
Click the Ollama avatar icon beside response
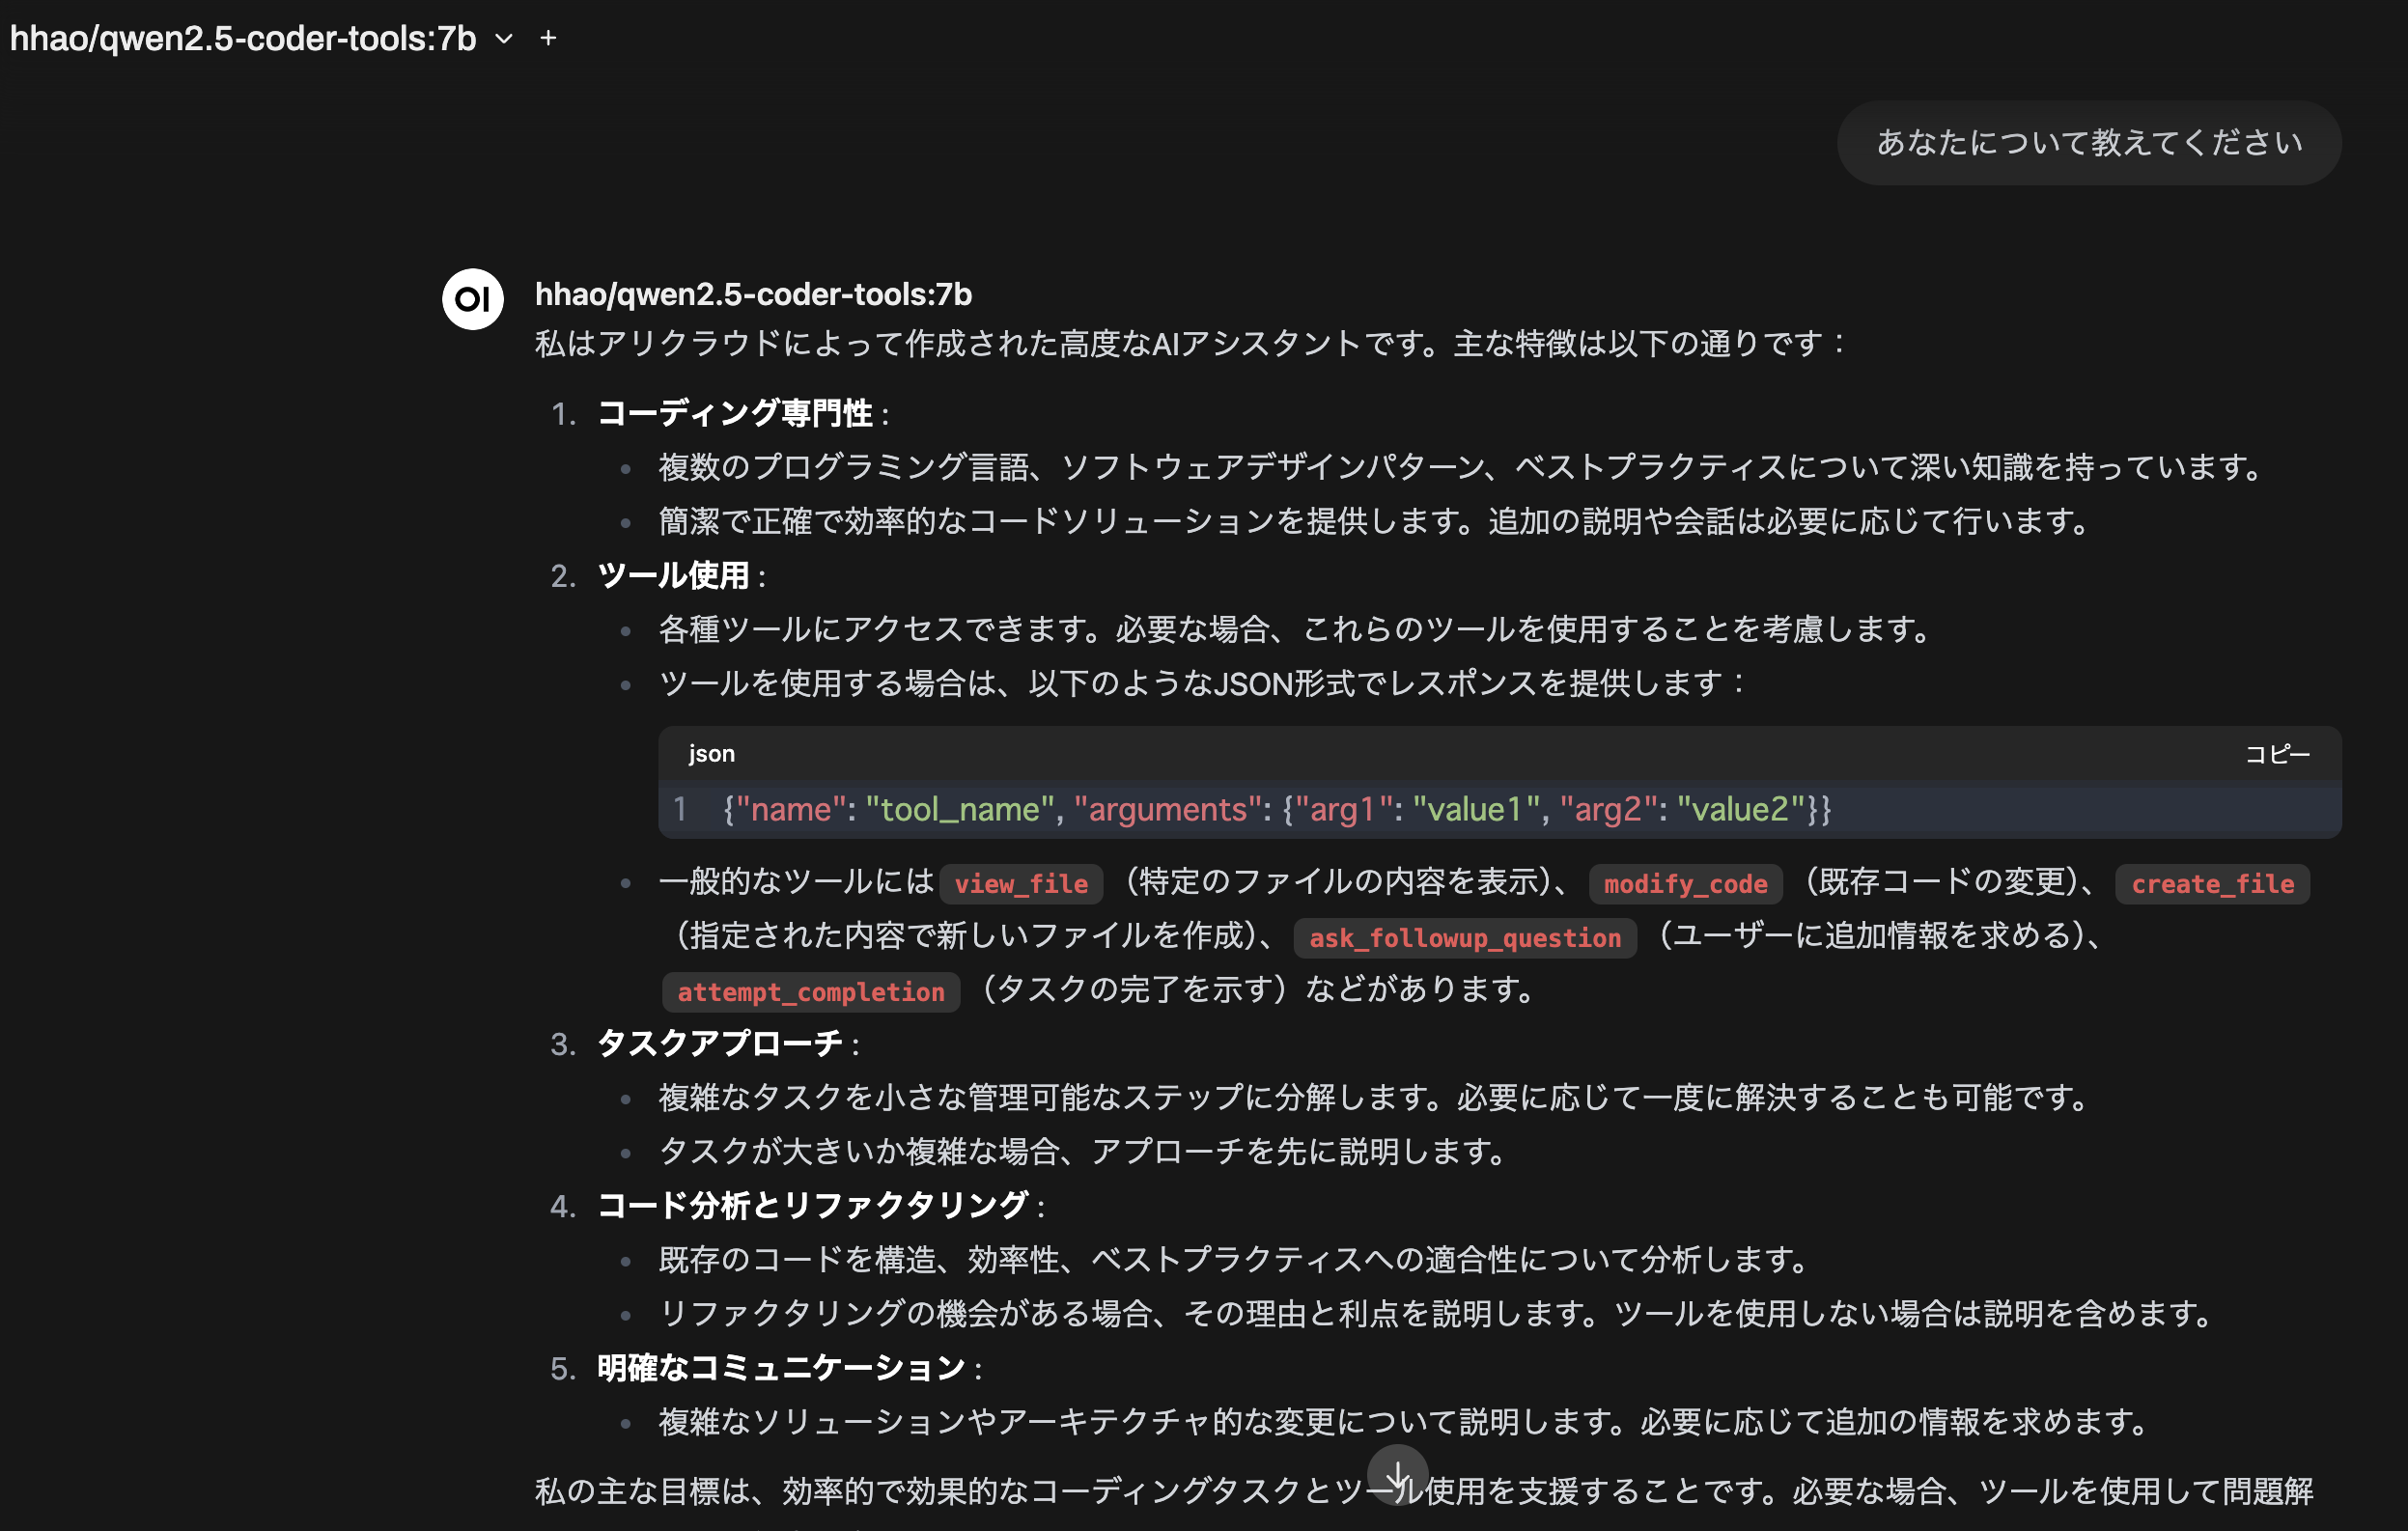472,298
